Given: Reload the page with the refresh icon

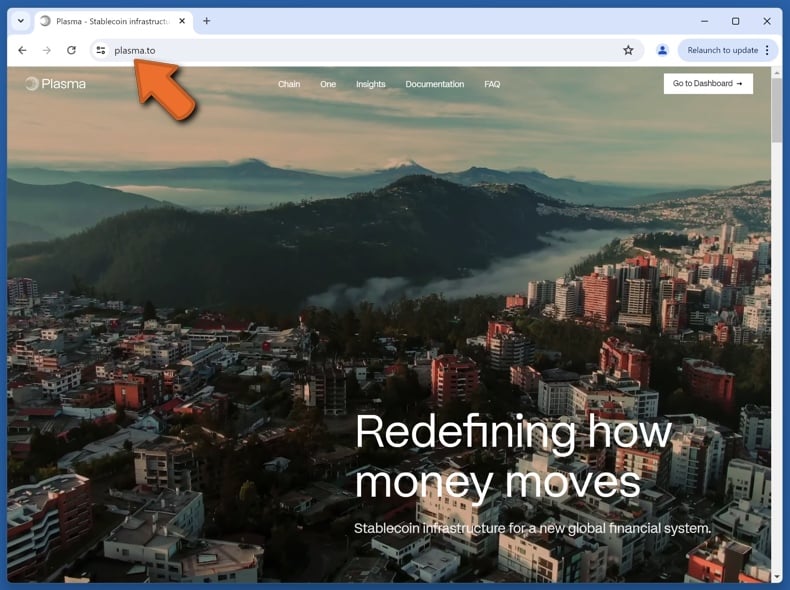Looking at the screenshot, I should coord(72,50).
